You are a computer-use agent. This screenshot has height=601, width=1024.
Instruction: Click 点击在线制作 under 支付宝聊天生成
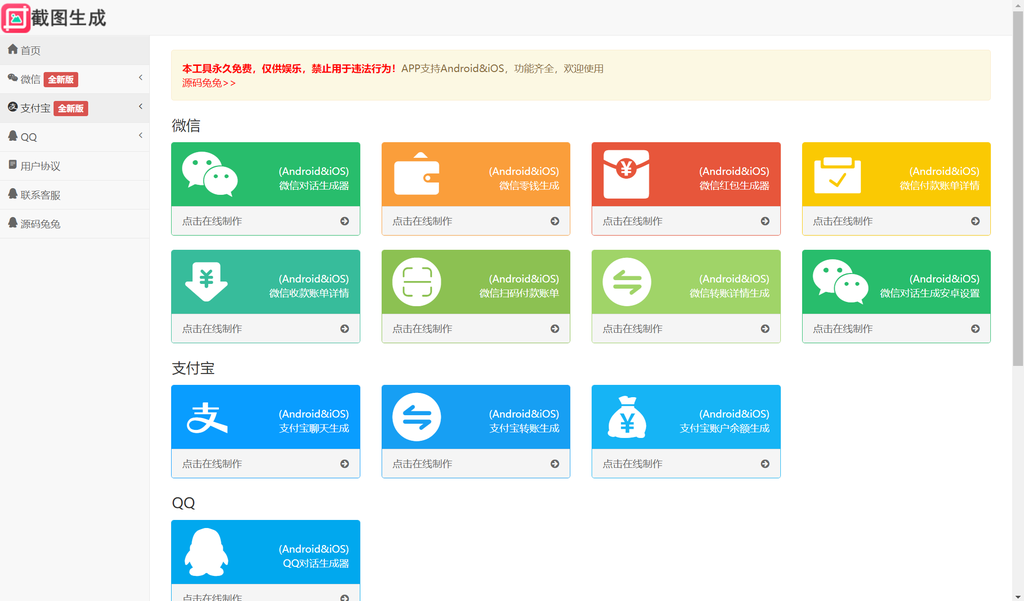pos(212,464)
